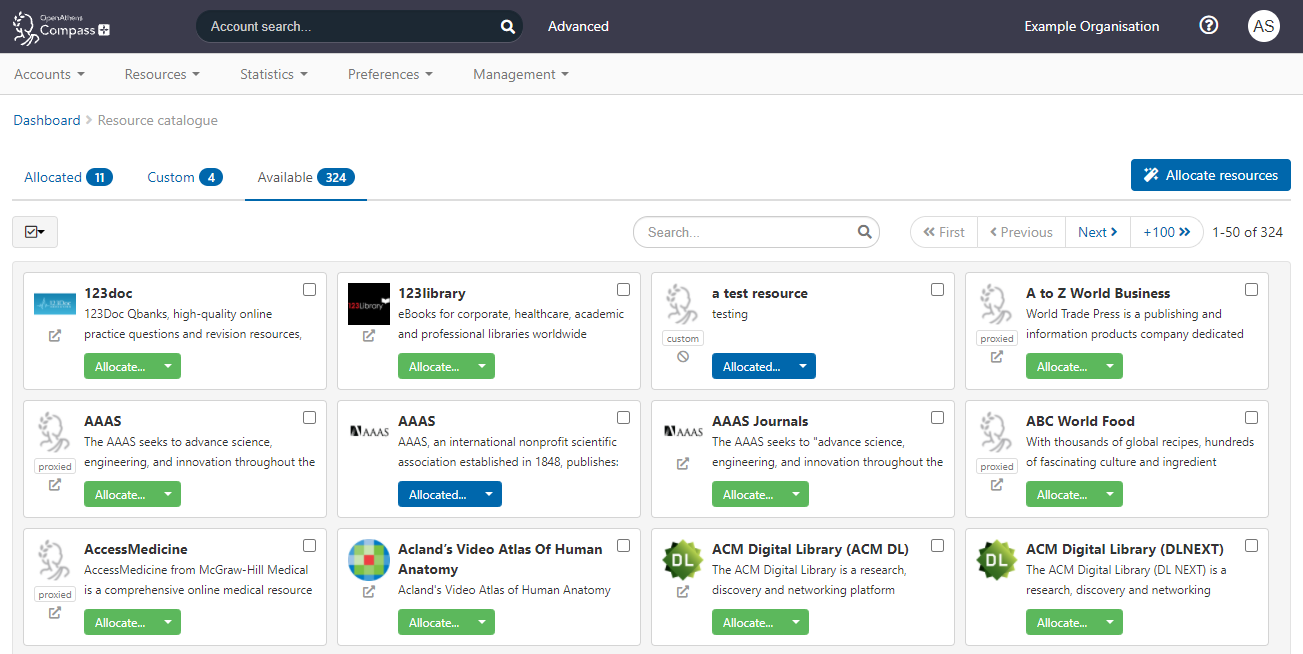Select A to Z World Business checkbox
The image size is (1303, 654).
coord(1251,289)
